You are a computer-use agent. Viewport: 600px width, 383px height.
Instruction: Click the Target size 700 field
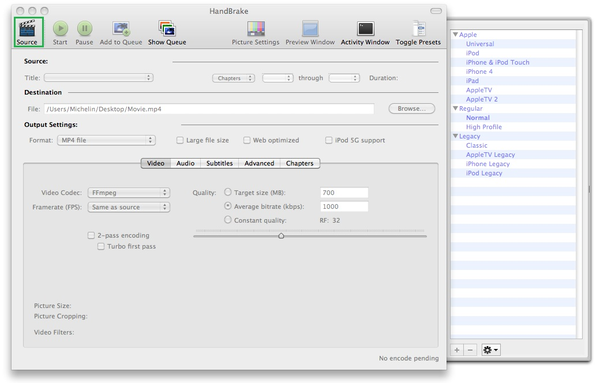pos(344,192)
